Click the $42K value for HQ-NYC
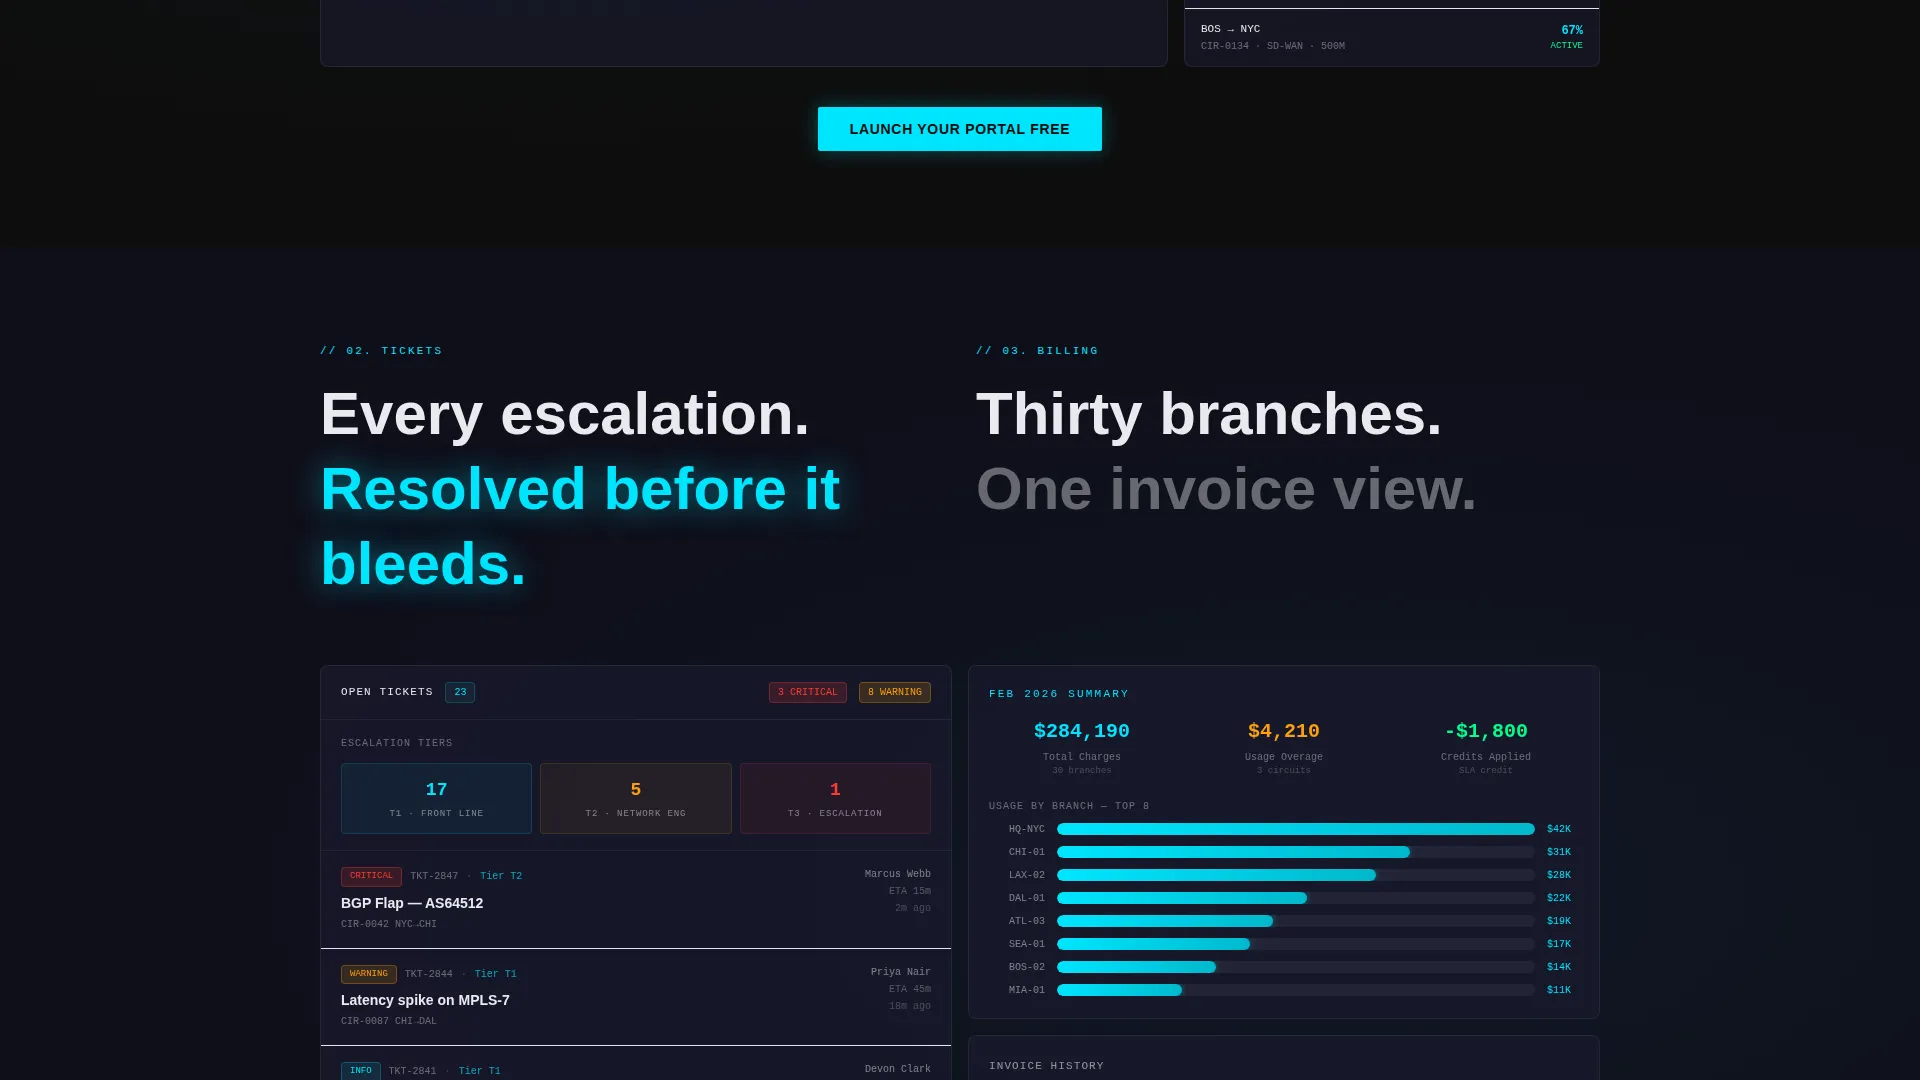The width and height of the screenshot is (1920, 1080). [1558, 829]
